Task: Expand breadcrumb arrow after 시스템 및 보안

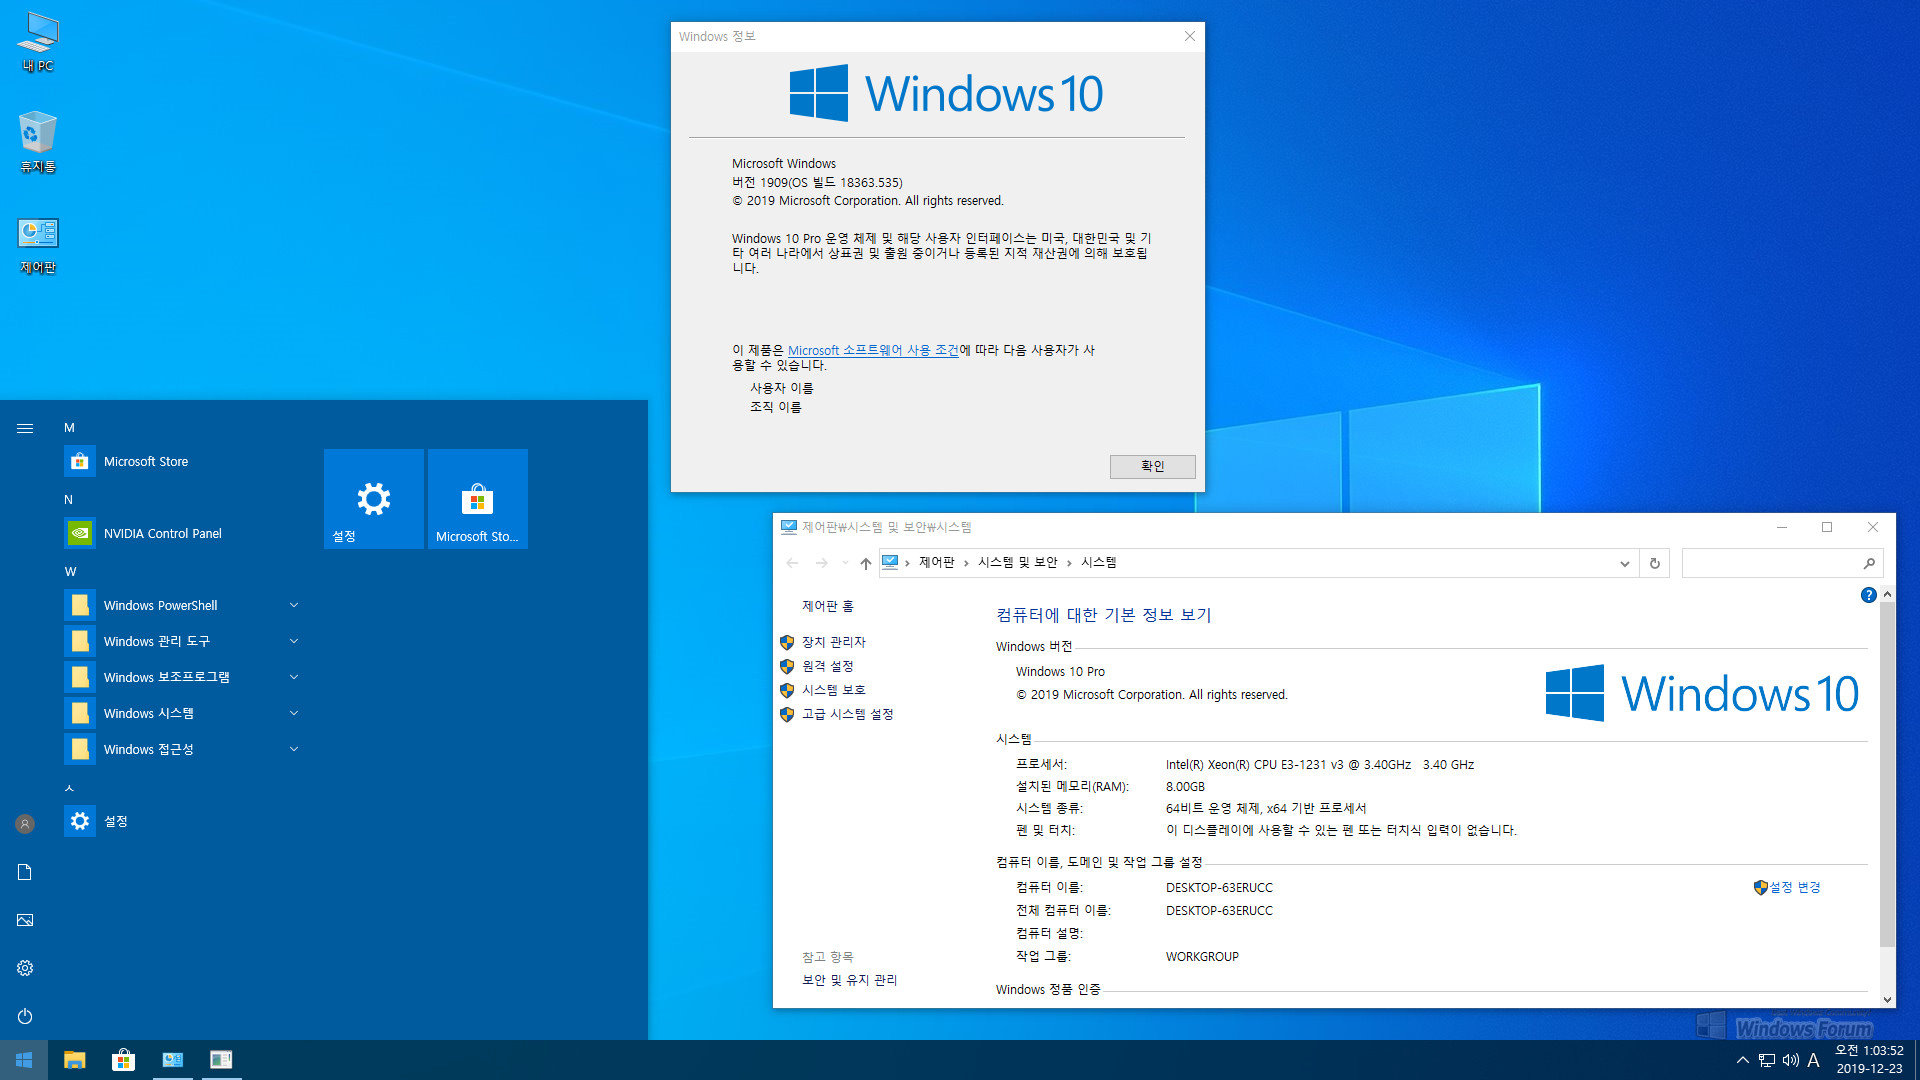Action: [x=1069, y=563]
